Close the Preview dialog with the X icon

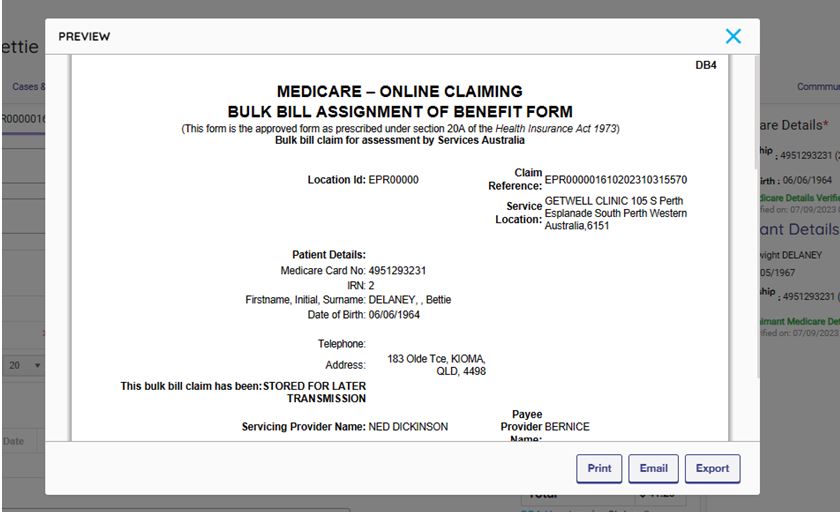coord(733,36)
